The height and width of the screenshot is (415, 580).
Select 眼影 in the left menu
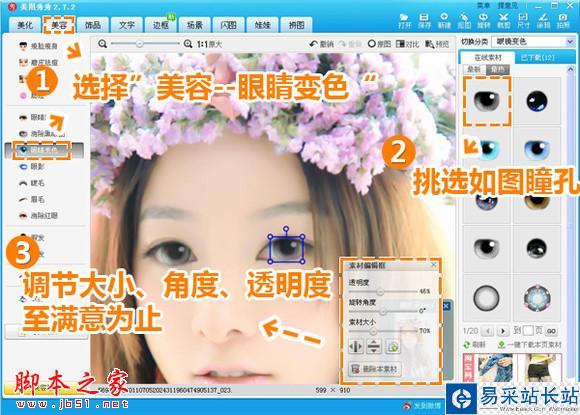[x=32, y=166]
